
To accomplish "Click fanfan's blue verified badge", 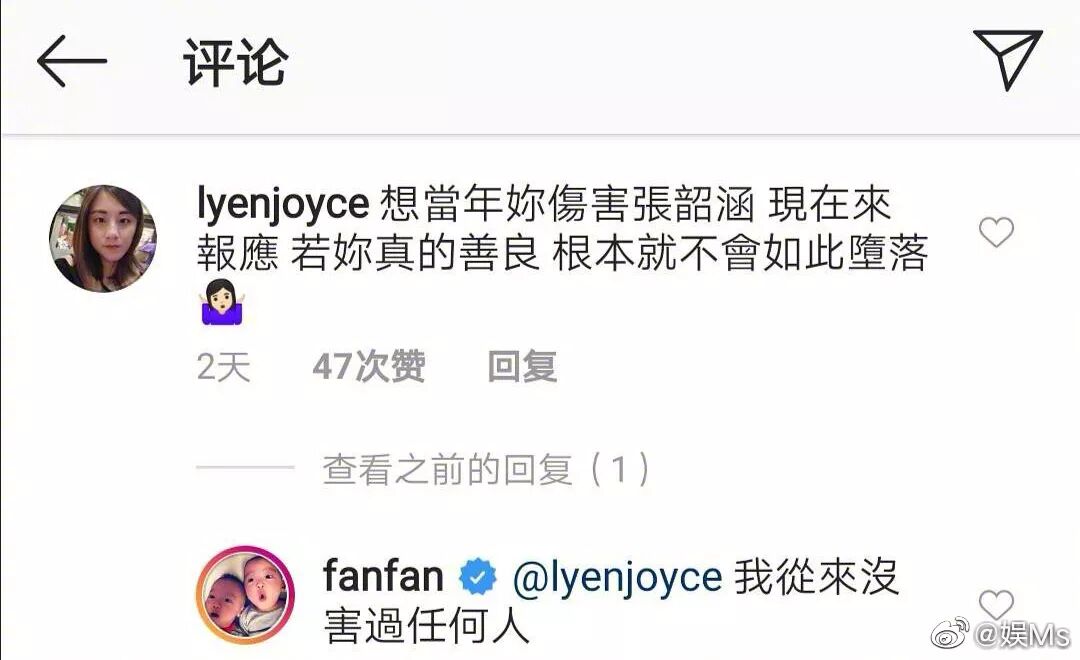I will coord(478,577).
